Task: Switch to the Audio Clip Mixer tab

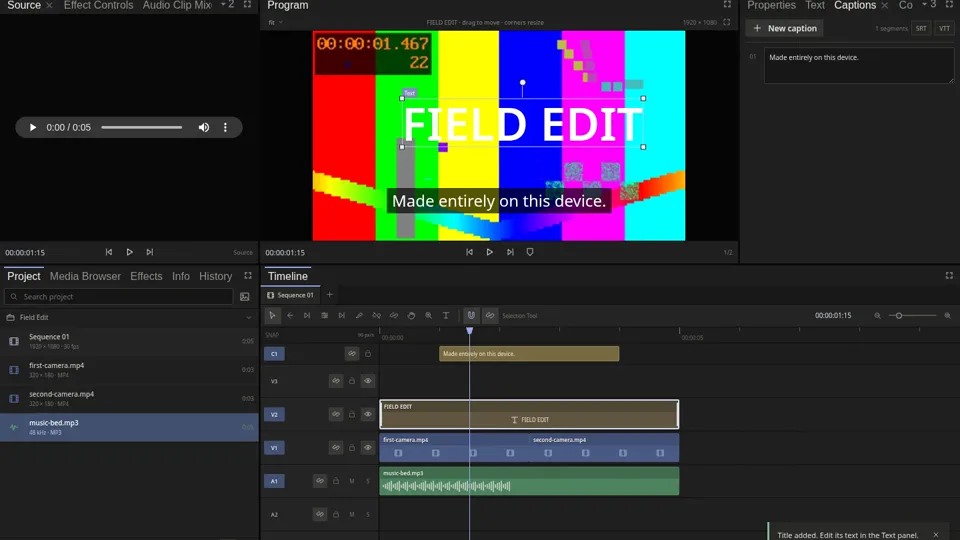Action: 178,6
